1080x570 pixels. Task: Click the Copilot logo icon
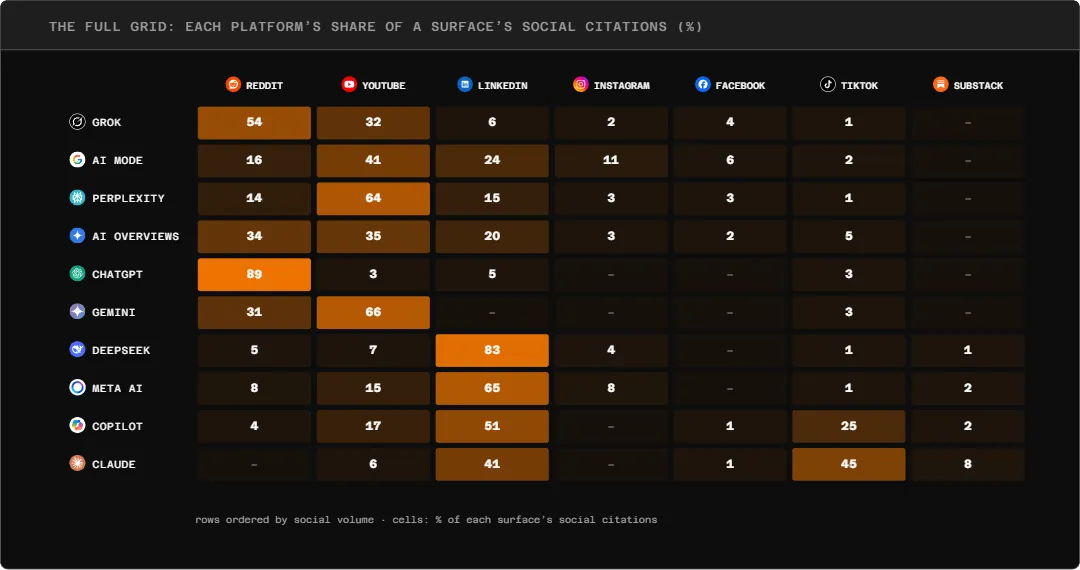pyautogui.click(x=77, y=425)
